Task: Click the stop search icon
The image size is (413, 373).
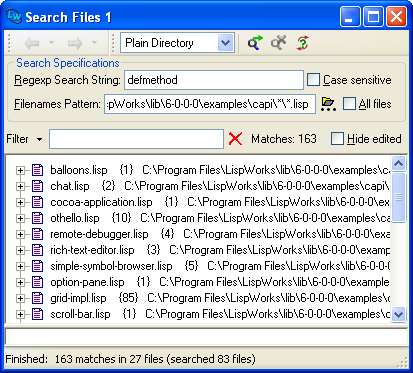Action: pos(279,43)
